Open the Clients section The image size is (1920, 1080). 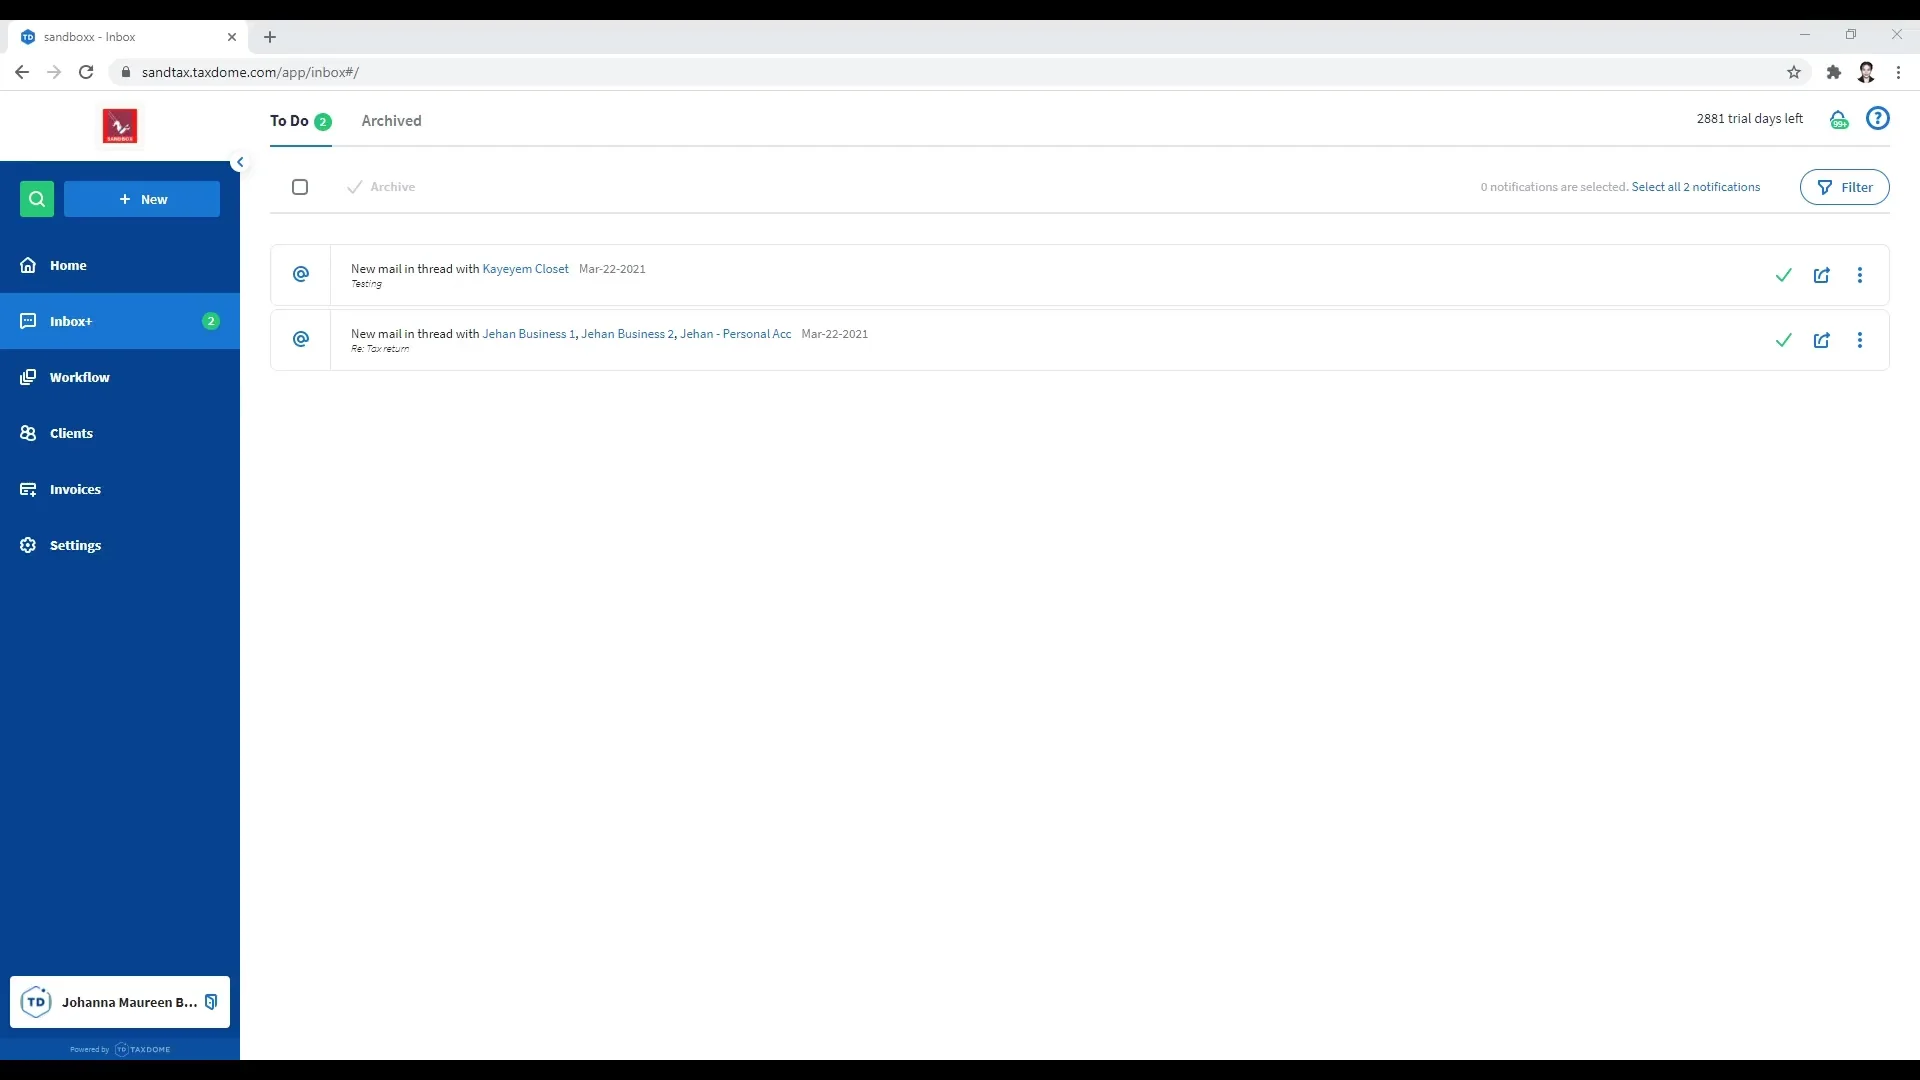(70, 433)
